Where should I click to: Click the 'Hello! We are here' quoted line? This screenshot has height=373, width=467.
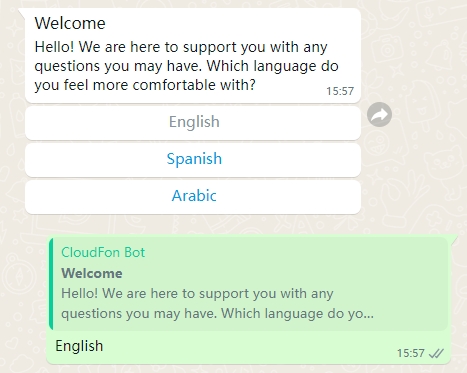coord(197,294)
